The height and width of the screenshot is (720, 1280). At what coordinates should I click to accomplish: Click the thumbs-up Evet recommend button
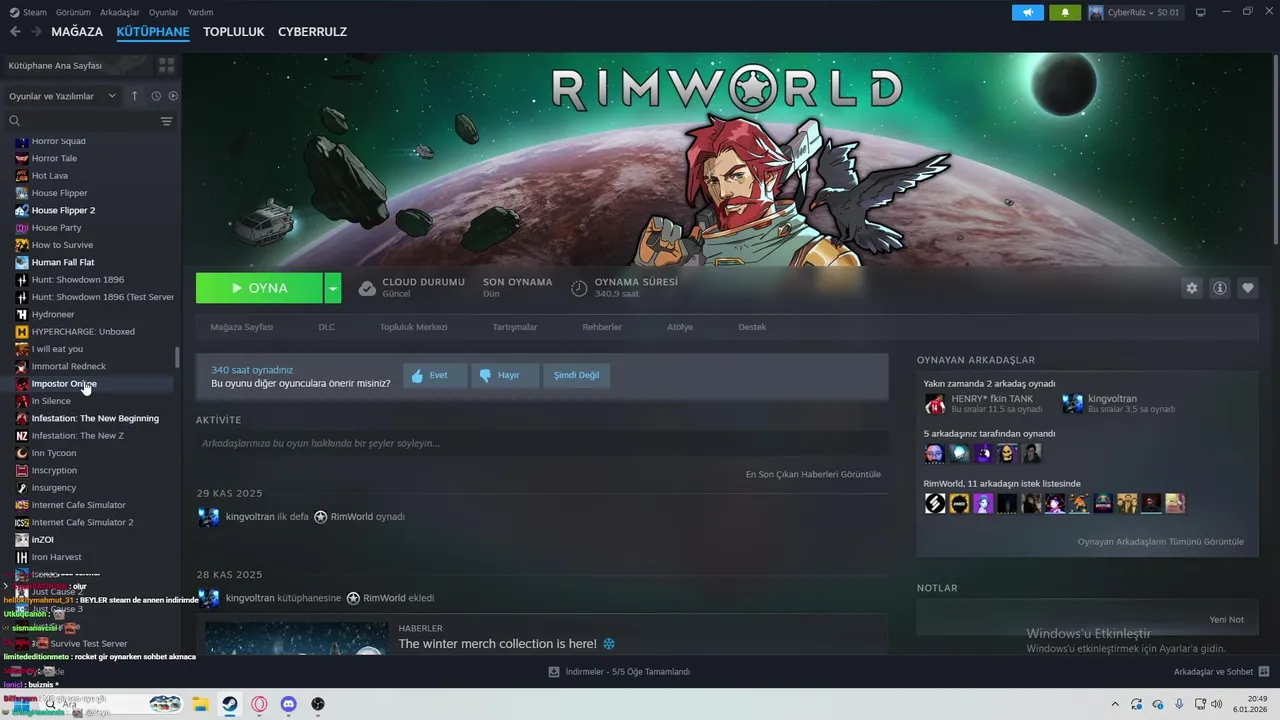[x=435, y=375]
